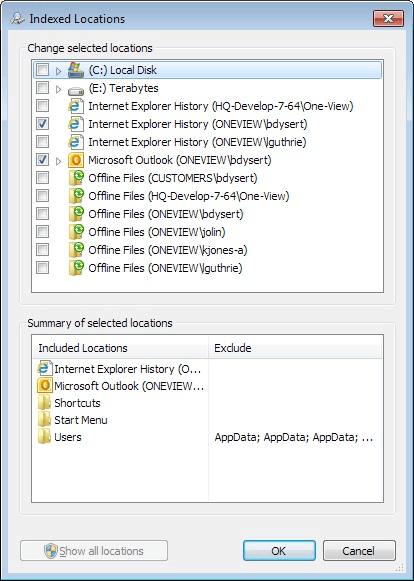Click the "AppData; AppData; AppData; ..." exclude cell
This screenshot has width=414, height=581.
coord(294,437)
